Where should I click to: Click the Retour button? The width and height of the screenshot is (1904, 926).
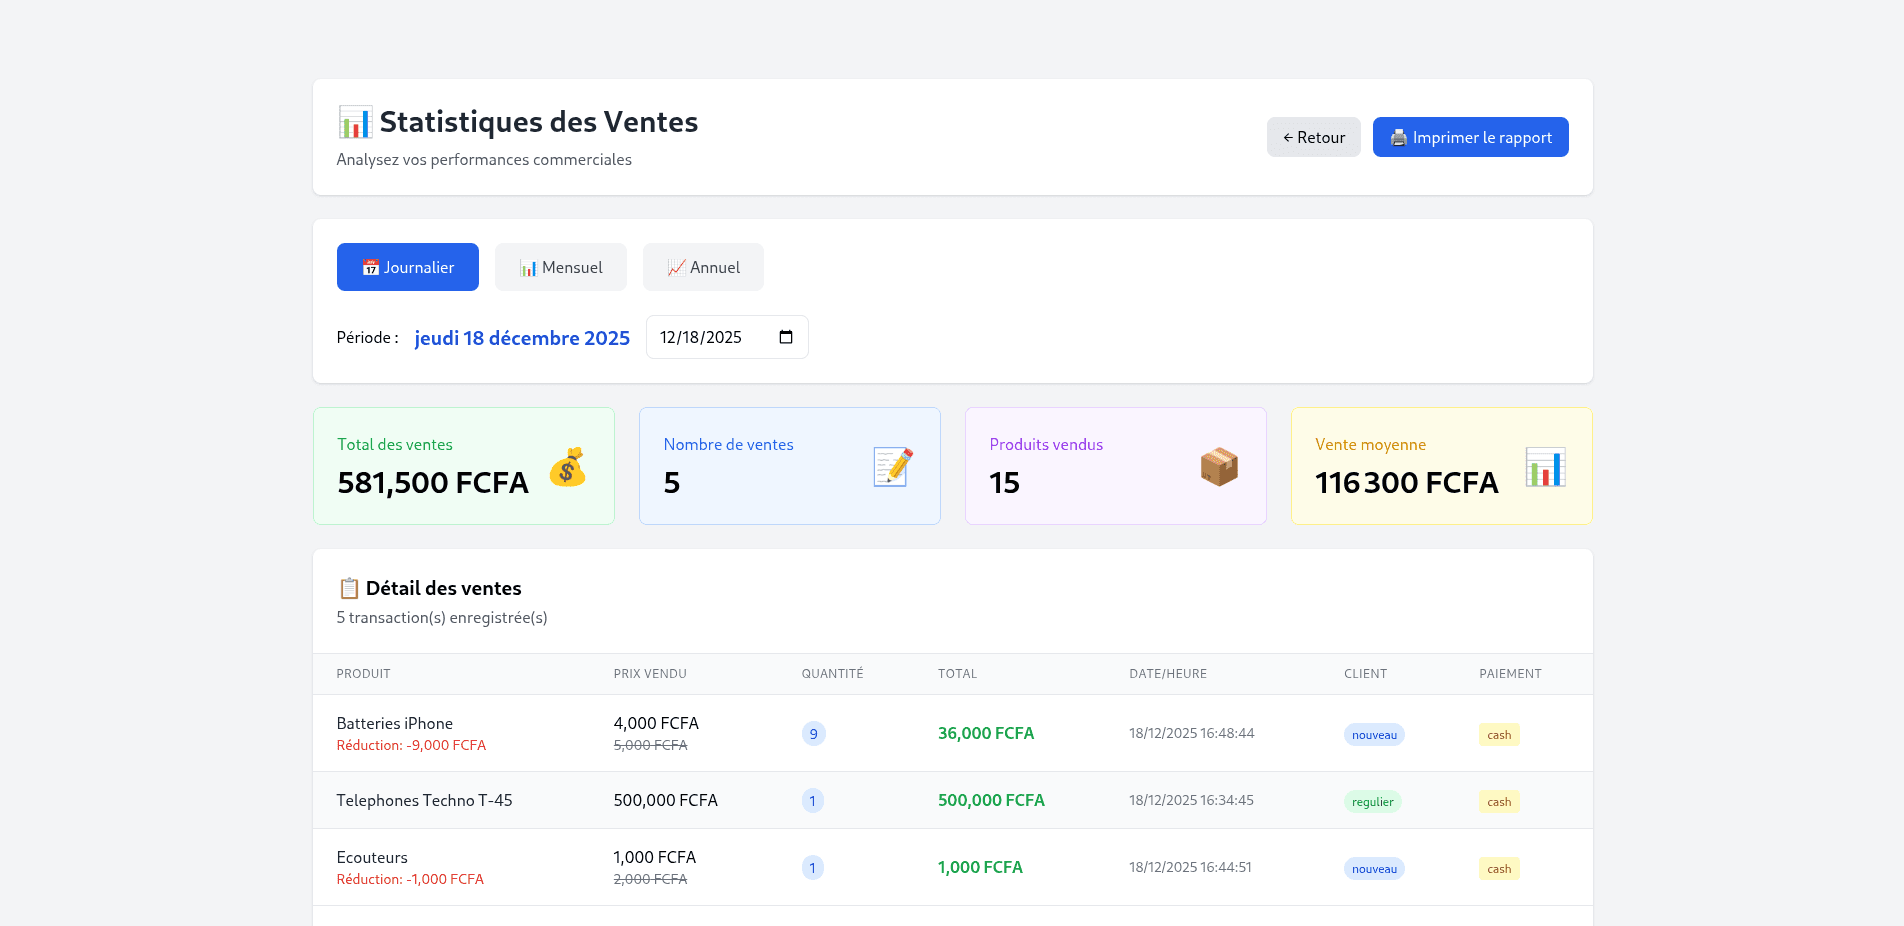click(1313, 137)
